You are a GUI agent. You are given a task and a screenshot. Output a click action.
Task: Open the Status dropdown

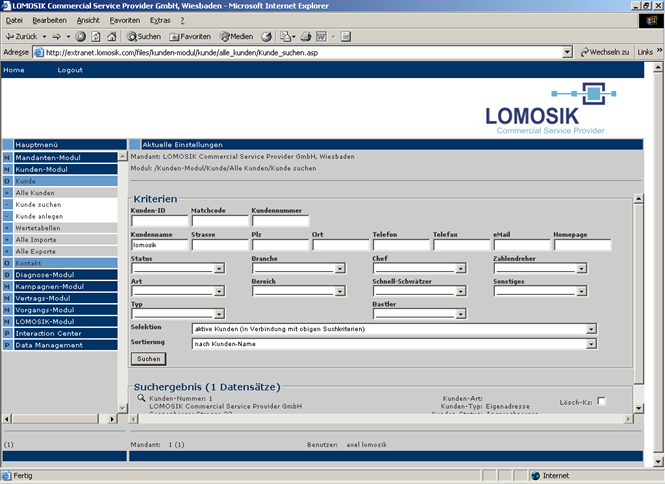tap(178, 268)
